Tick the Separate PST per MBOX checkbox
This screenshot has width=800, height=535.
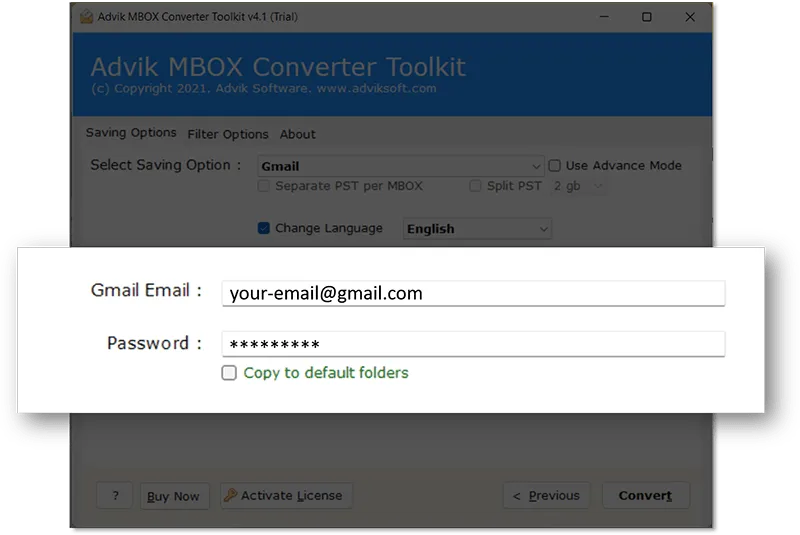pos(264,186)
